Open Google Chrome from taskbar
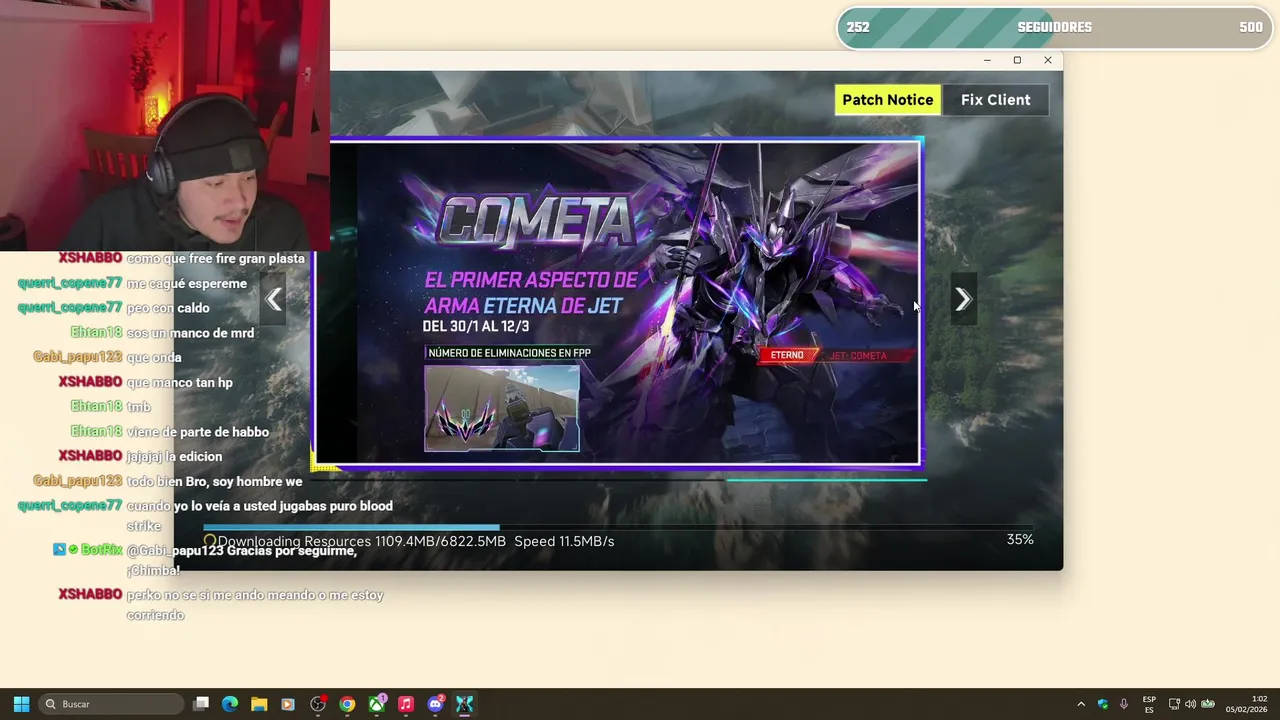This screenshot has width=1280, height=720. (x=347, y=704)
